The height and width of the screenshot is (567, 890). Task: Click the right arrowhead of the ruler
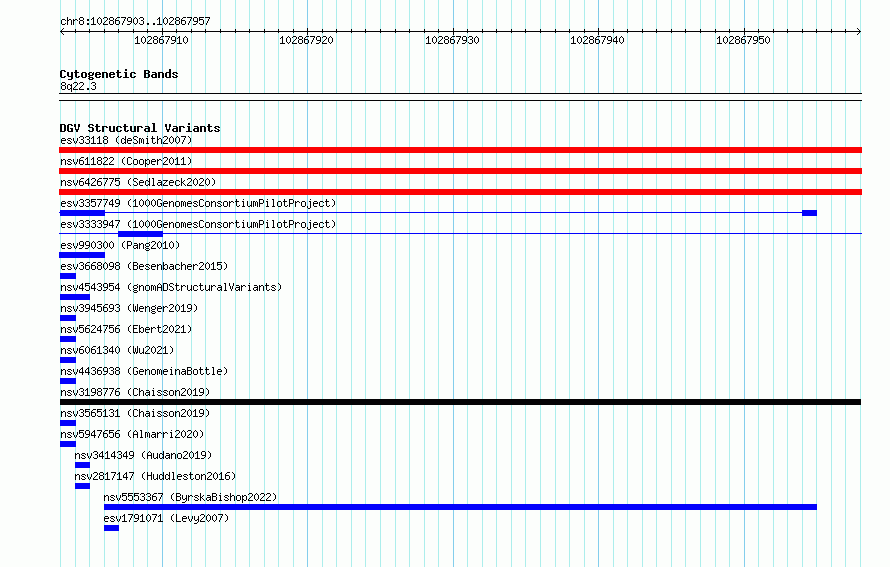point(859,32)
